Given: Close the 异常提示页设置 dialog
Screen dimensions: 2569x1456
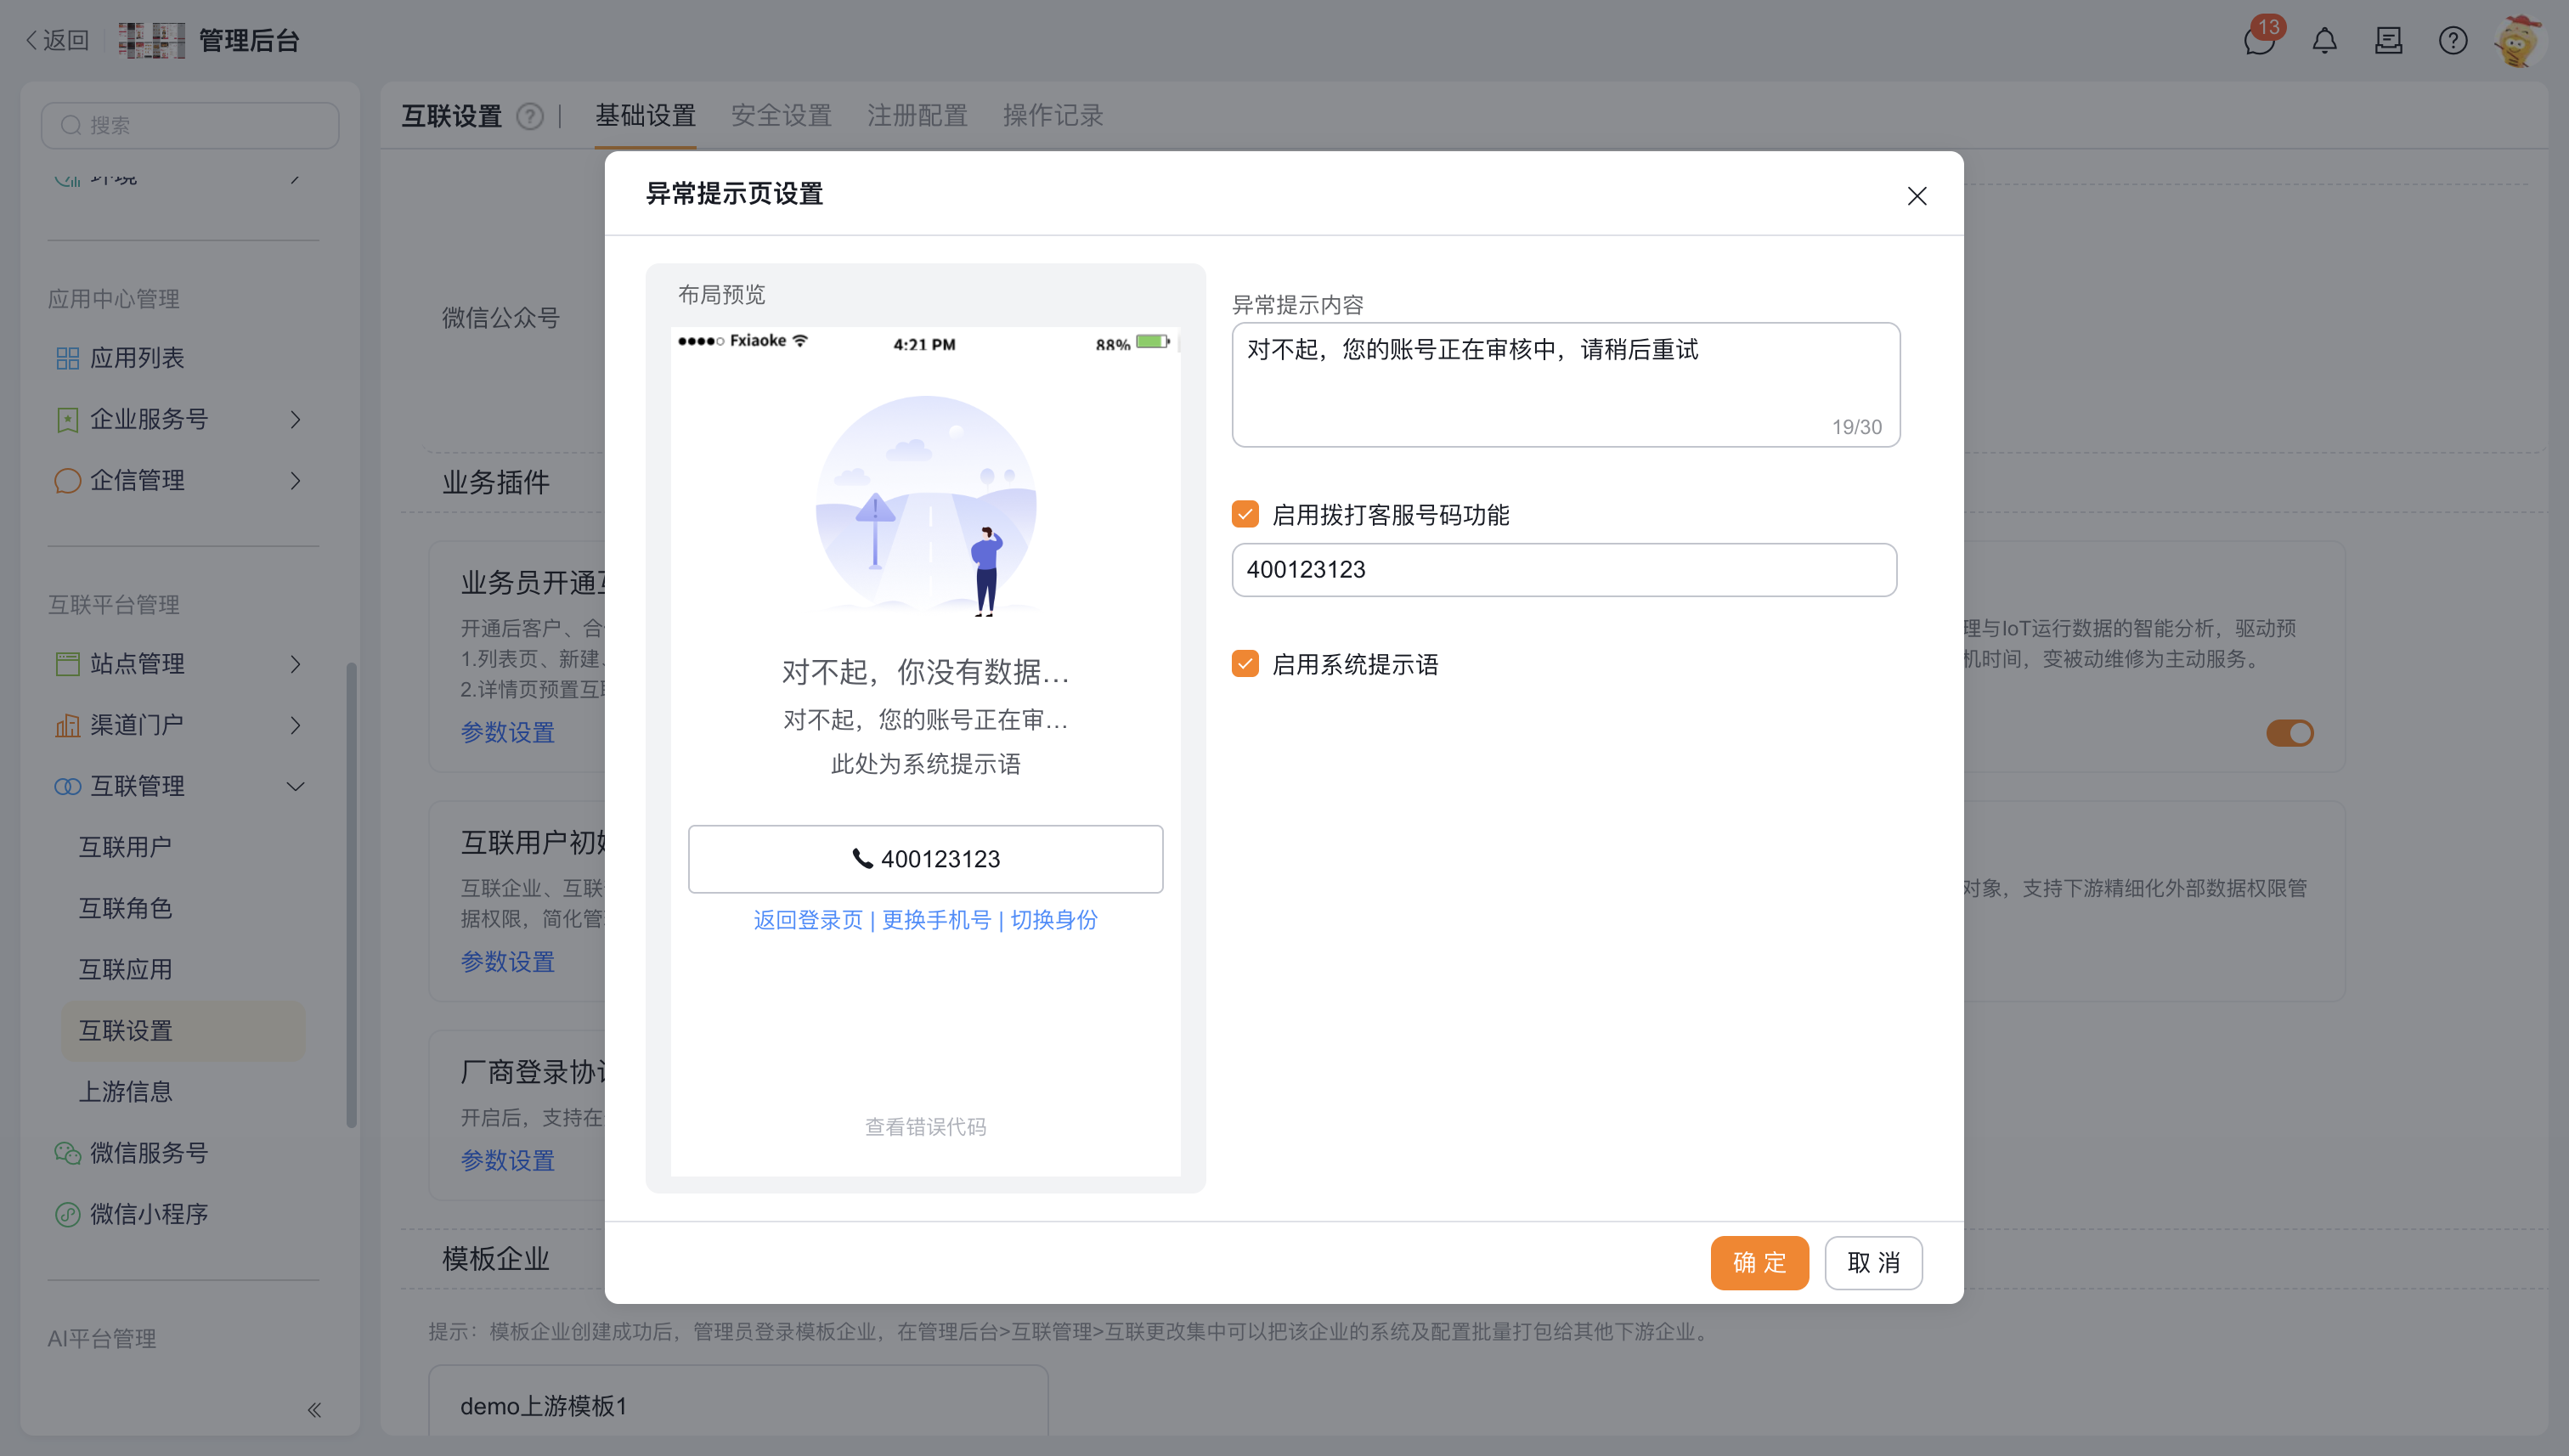Looking at the screenshot, I should click(x=1916, y=196).
